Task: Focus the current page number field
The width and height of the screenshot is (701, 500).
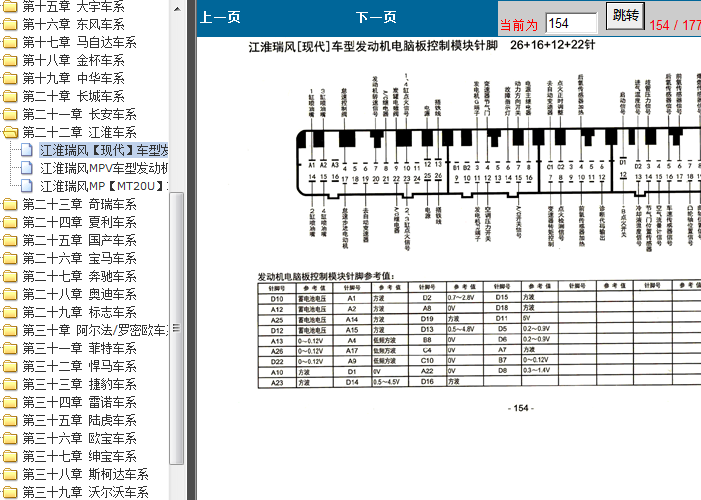Action: point(571,23)
